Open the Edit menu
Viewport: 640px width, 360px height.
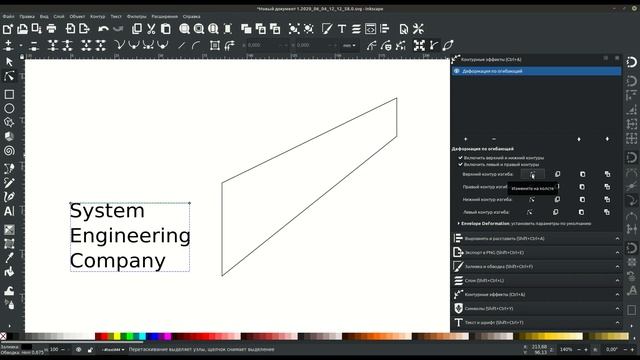pos(27,16)
